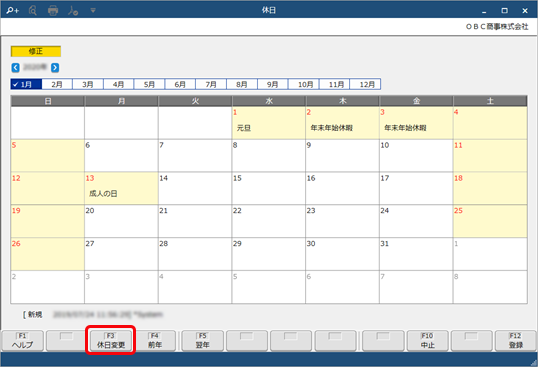Image resolution: width=538 pixels, height=367 pixels.
Task: Click the F3 休日変更 button
Action: 110,341
